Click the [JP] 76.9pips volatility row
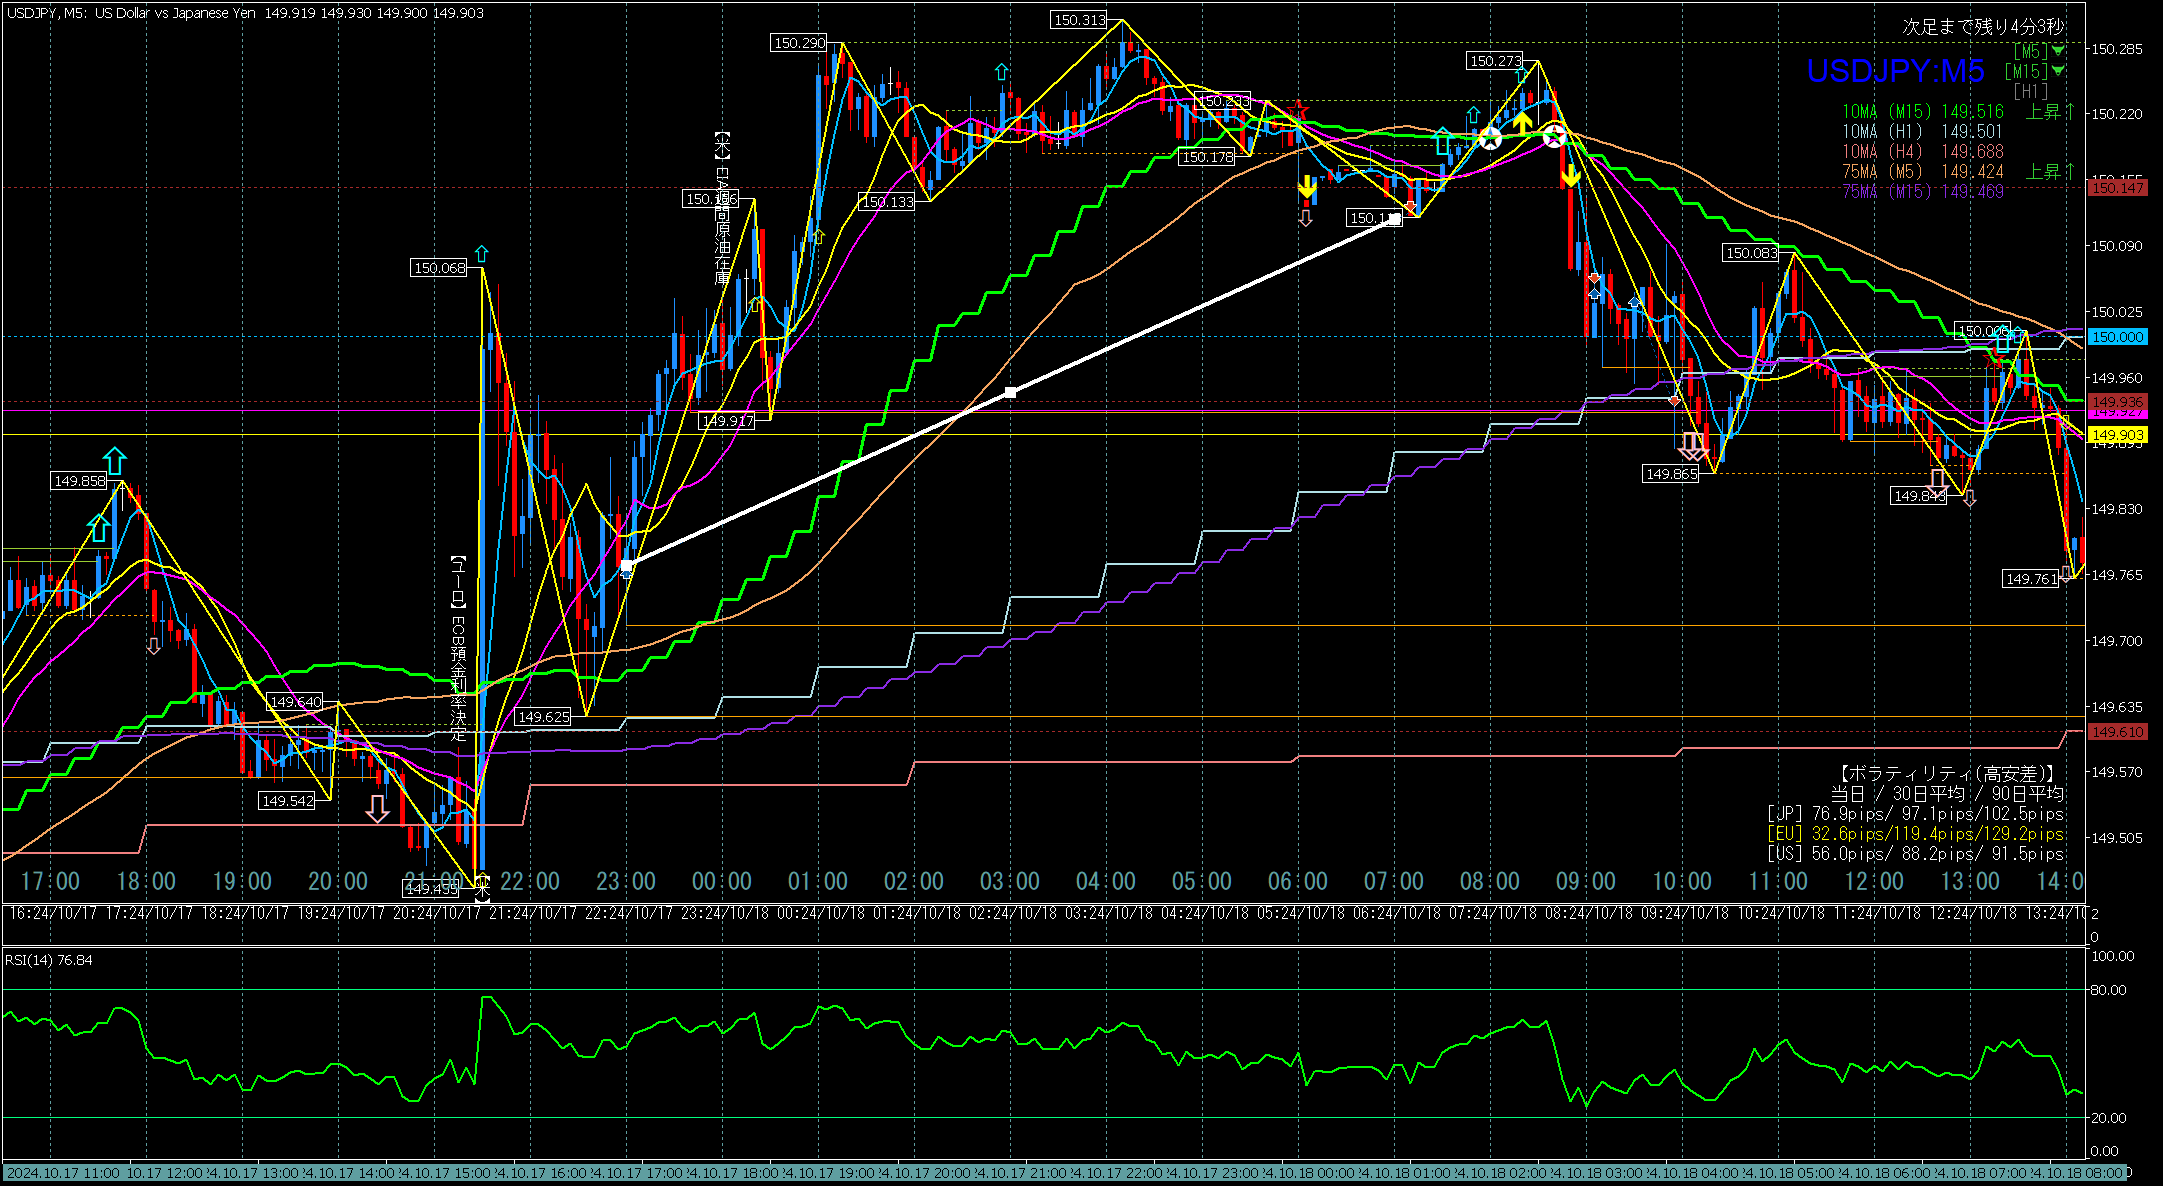Screen dimensions: 2163x1186 tap(1915, 814)
